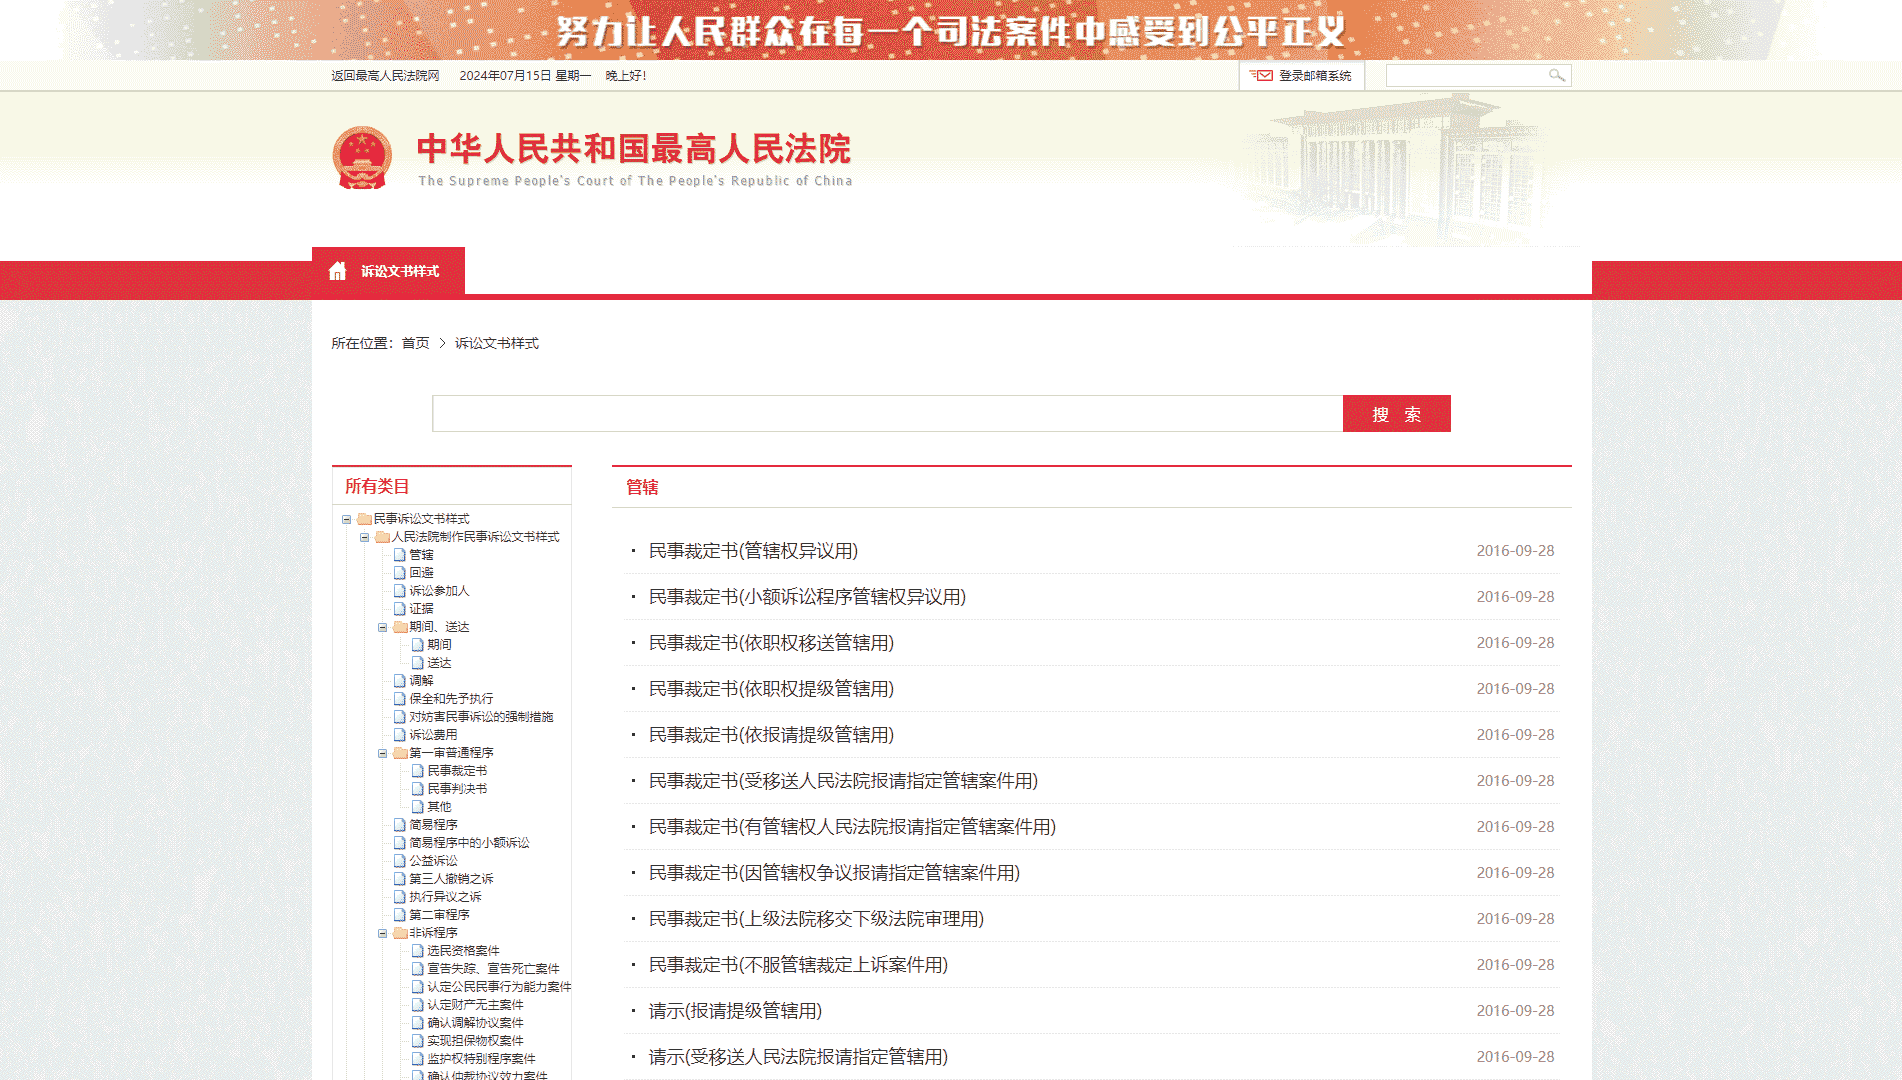Collapse the 人民法院制作民事诉讼文书样式 node
The image size is (1902, 1080).
[x=364, y=537]
